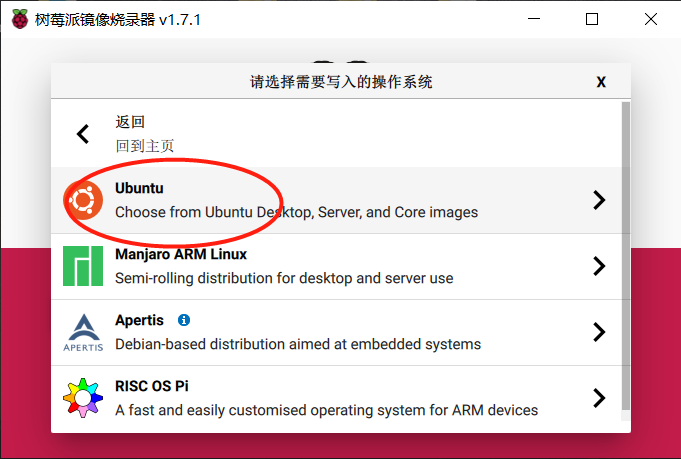Select the Ubuntu title text

[x=139, y=188]
